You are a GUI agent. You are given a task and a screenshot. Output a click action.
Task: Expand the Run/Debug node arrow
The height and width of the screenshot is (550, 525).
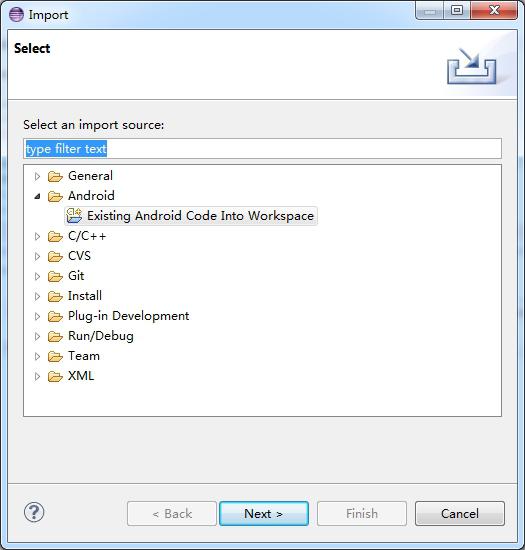[x=37, y=336]
